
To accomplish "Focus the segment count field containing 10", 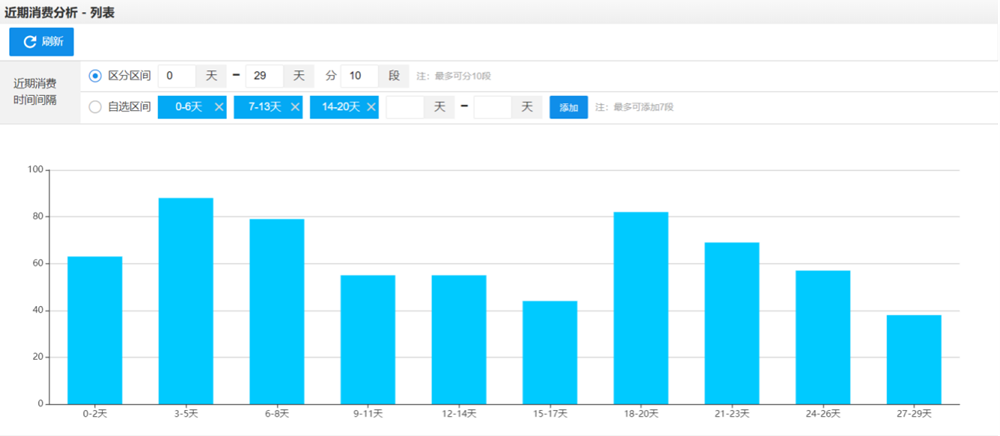I will coord(359,76).
